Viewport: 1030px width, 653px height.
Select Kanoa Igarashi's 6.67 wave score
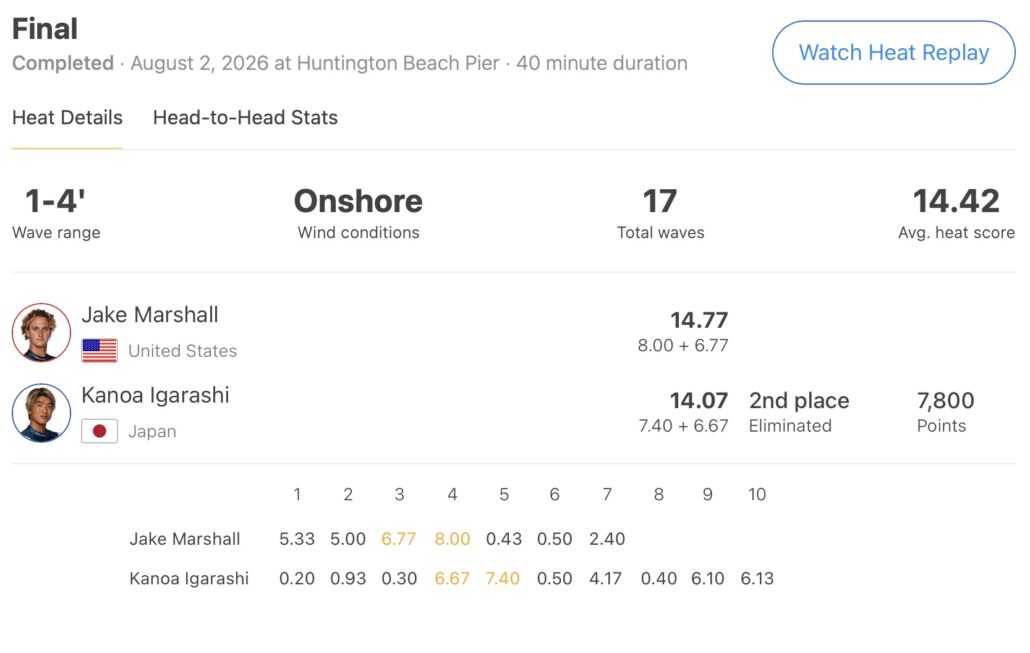click(452, 578)
